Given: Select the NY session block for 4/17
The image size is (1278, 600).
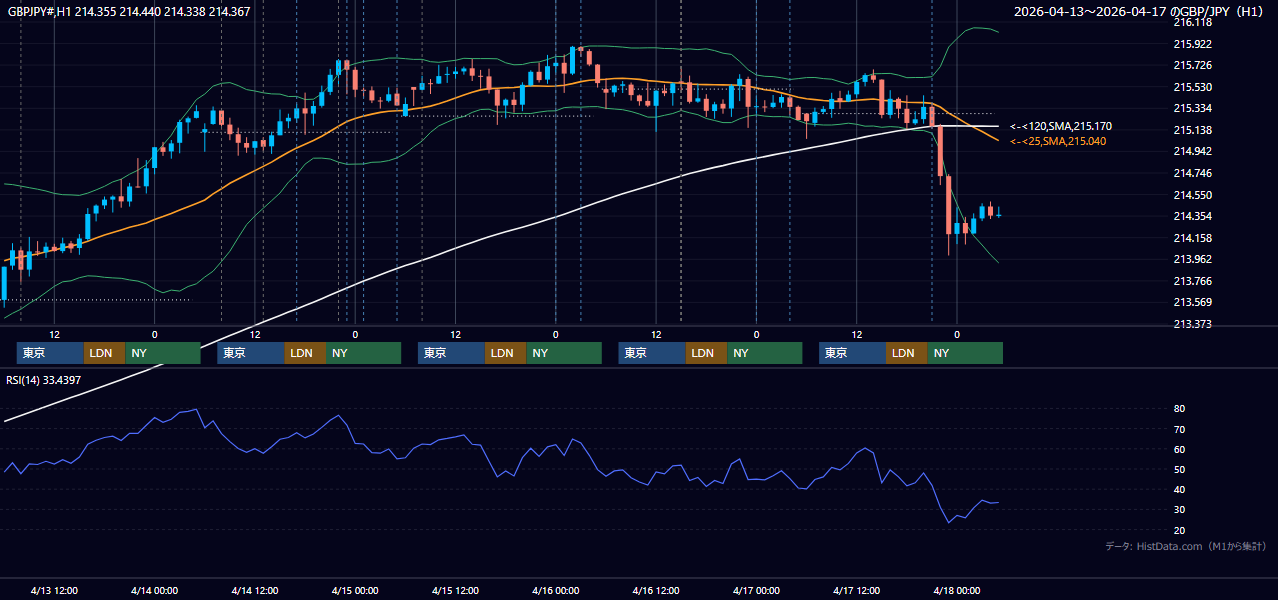Looking at the screenshot, I should (965, 353).
